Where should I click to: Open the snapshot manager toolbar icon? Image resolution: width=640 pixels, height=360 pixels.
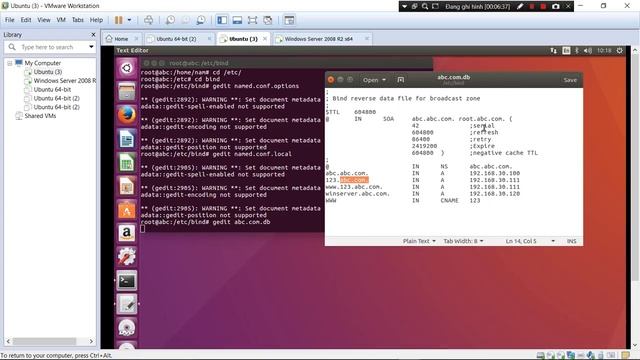[x=201, y=20]
